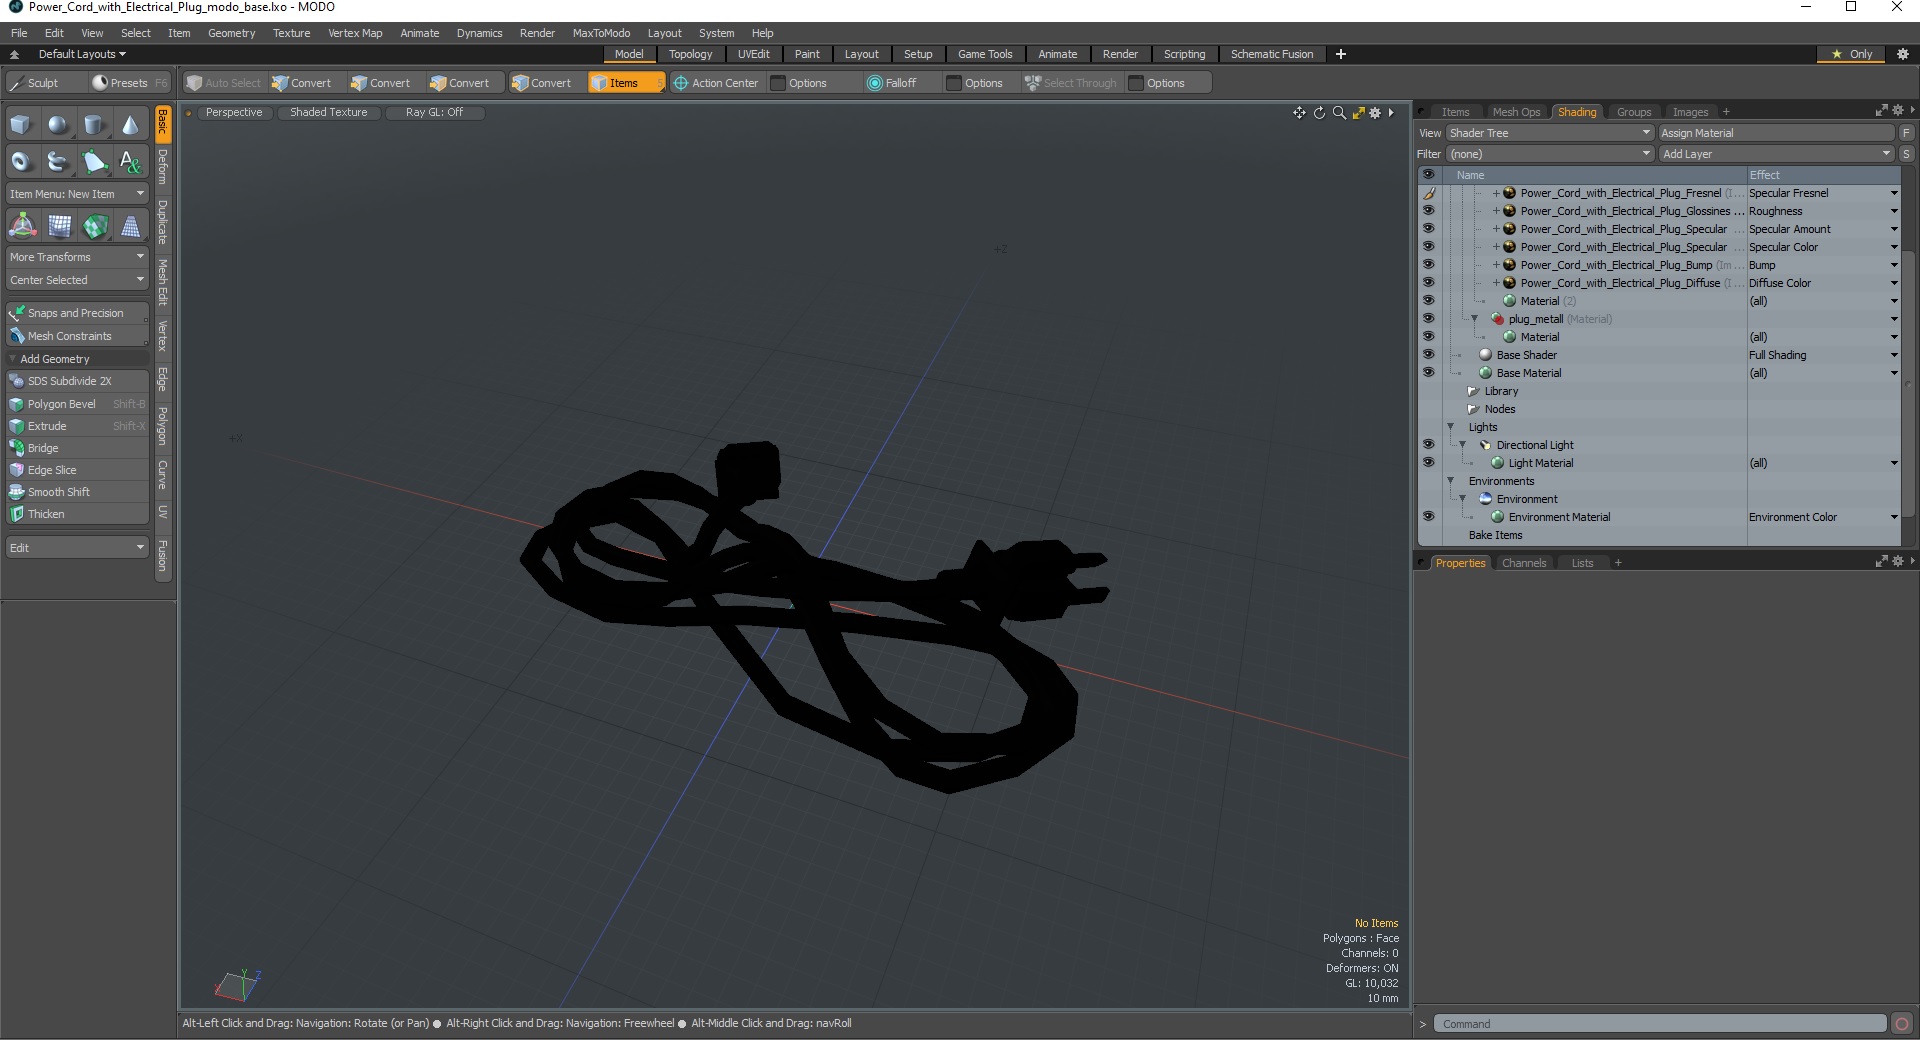Click the viewport pan move icon
This screenshot has width=1920, height=1040.
coord(1299,113)
